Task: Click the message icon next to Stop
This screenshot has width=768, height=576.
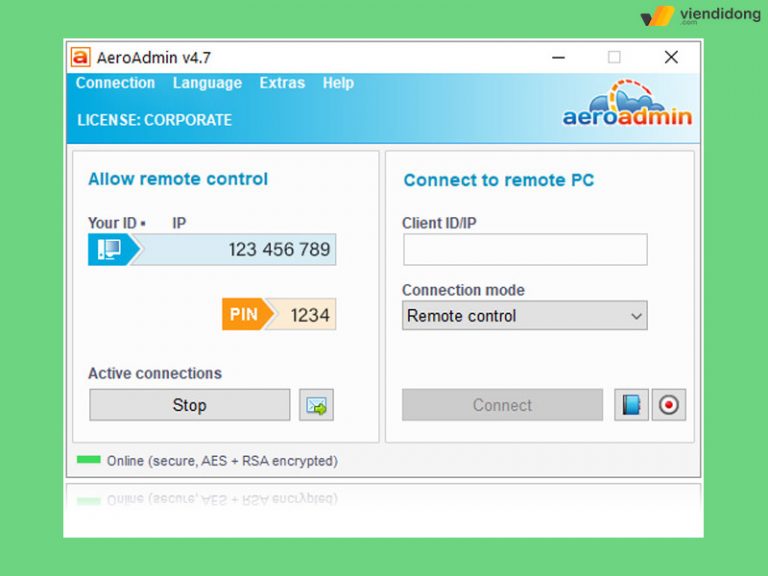Action: pos(316,405)
